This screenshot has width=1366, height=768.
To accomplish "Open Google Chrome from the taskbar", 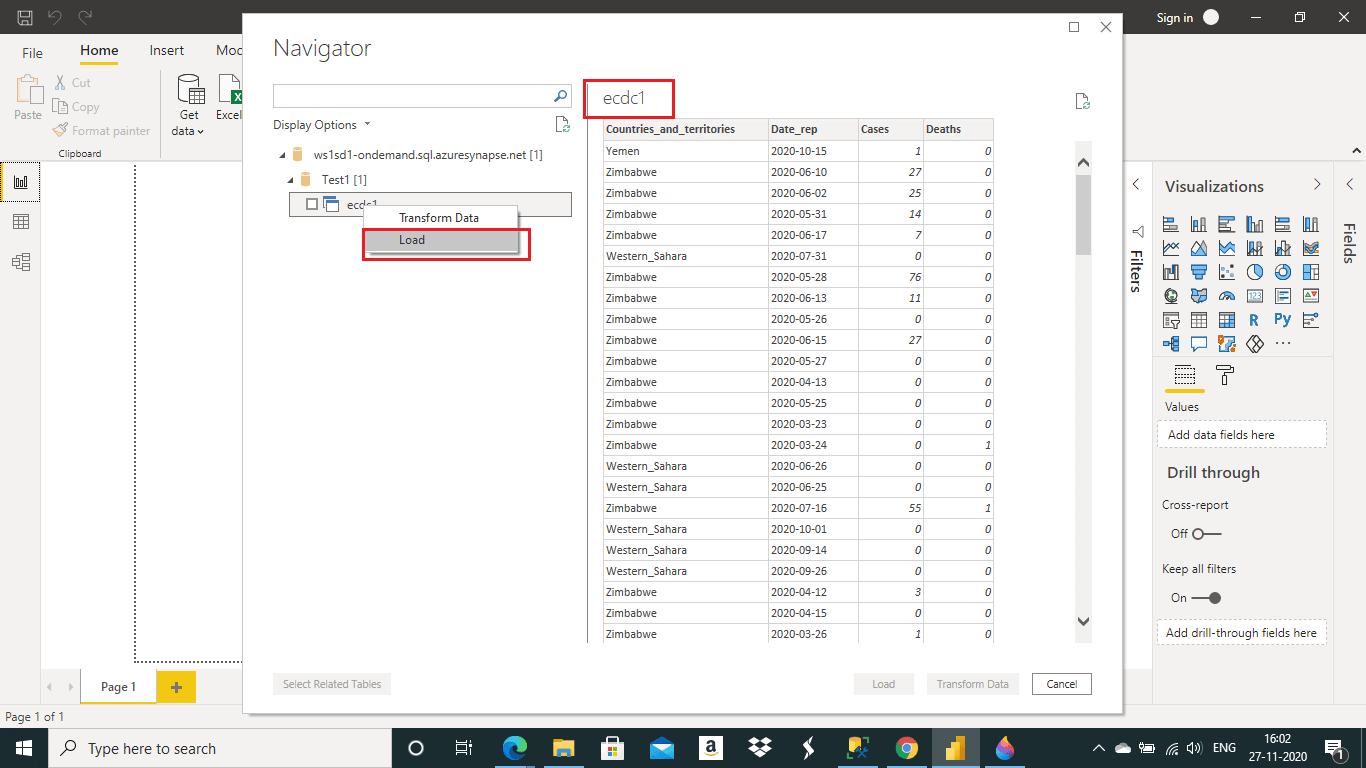I will click(907, 748).
